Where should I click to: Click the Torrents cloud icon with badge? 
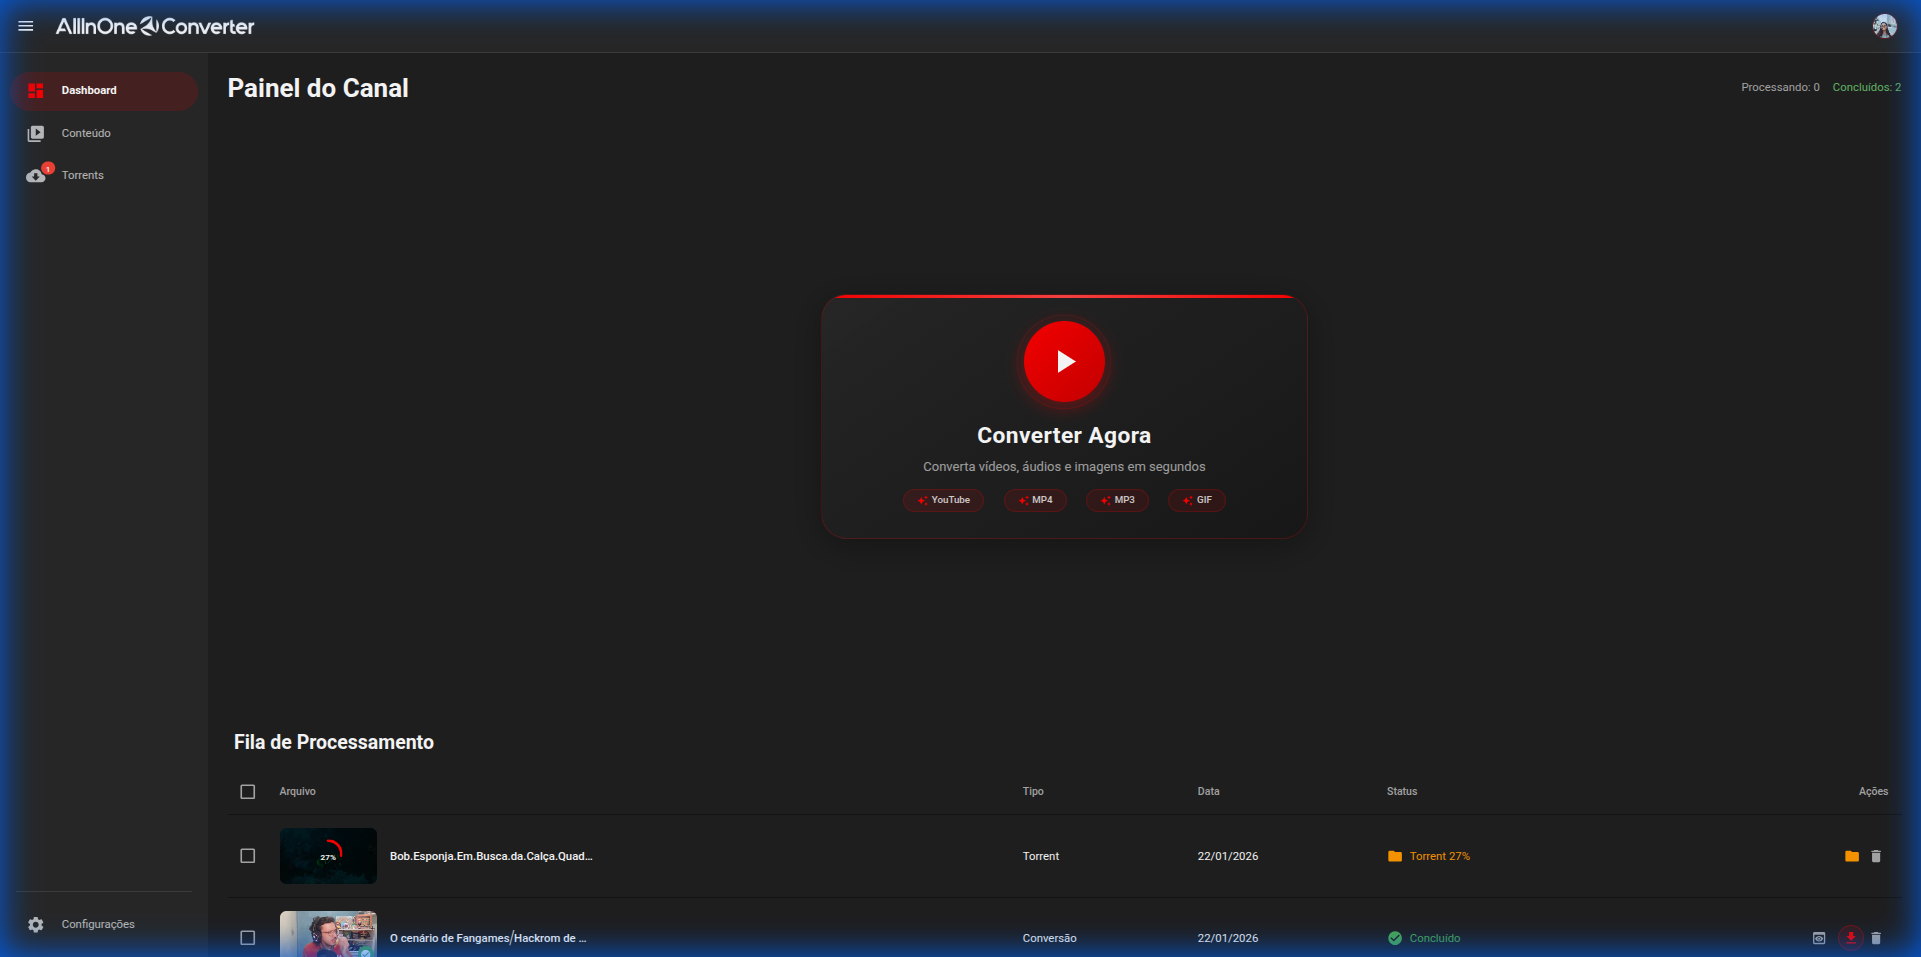(36, 176)
